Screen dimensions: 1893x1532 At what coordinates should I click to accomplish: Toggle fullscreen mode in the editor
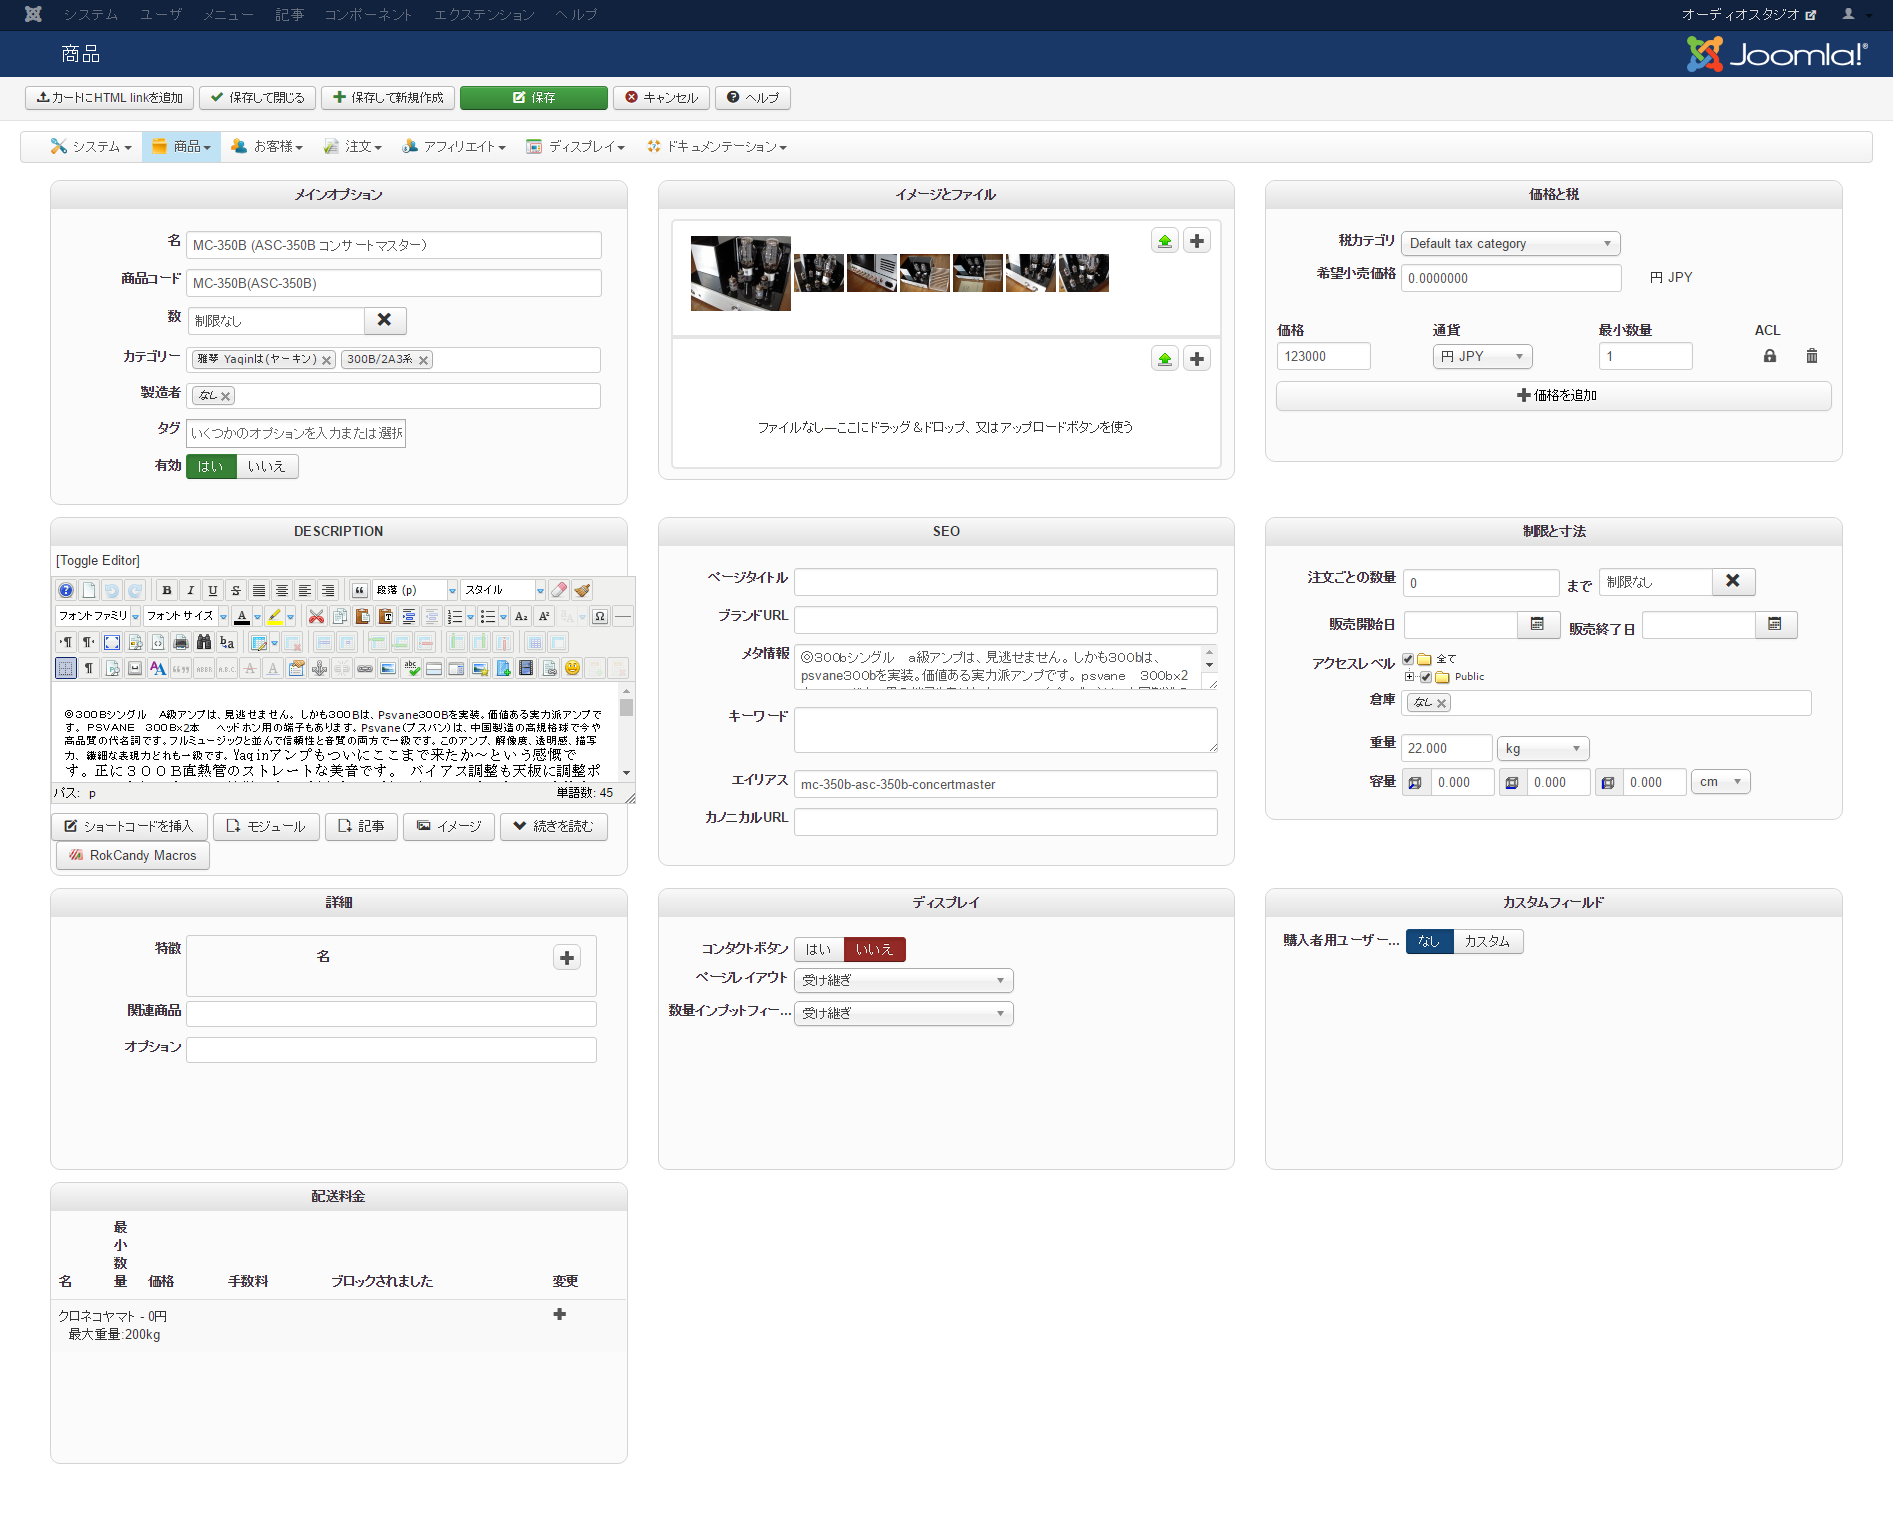click(x=112, y=642)
